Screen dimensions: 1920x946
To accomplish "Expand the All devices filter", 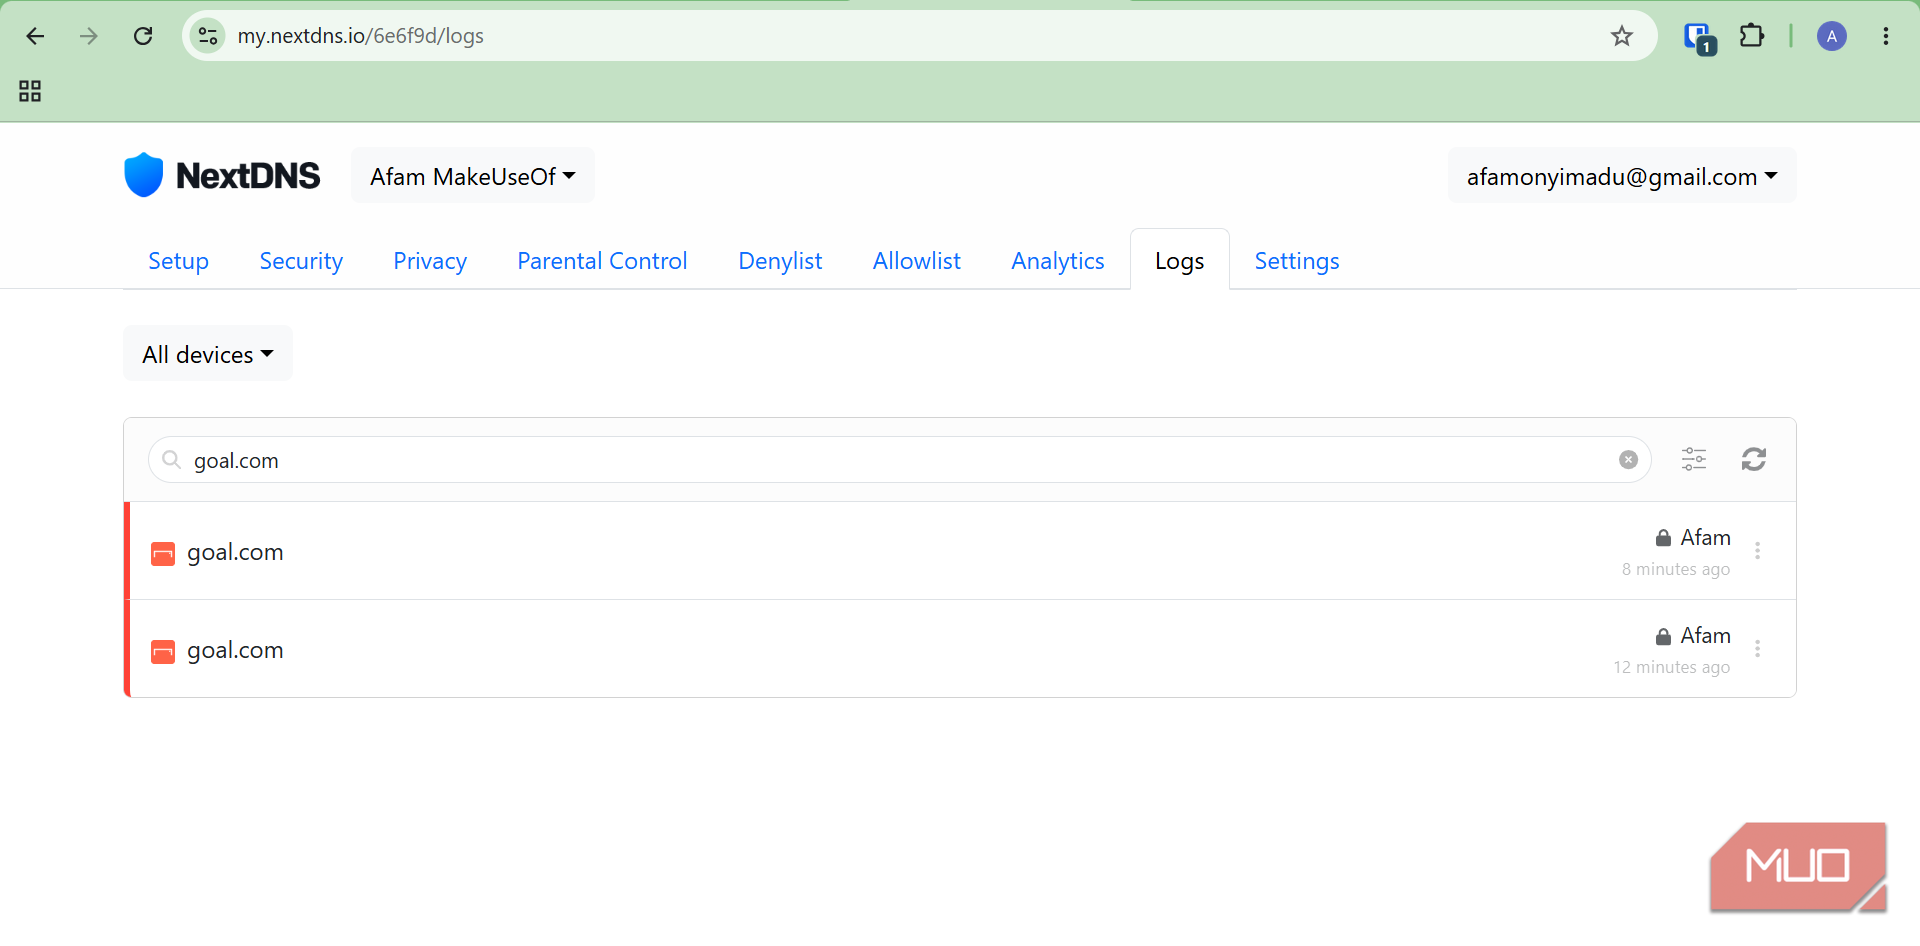I will tap(208, 354).
